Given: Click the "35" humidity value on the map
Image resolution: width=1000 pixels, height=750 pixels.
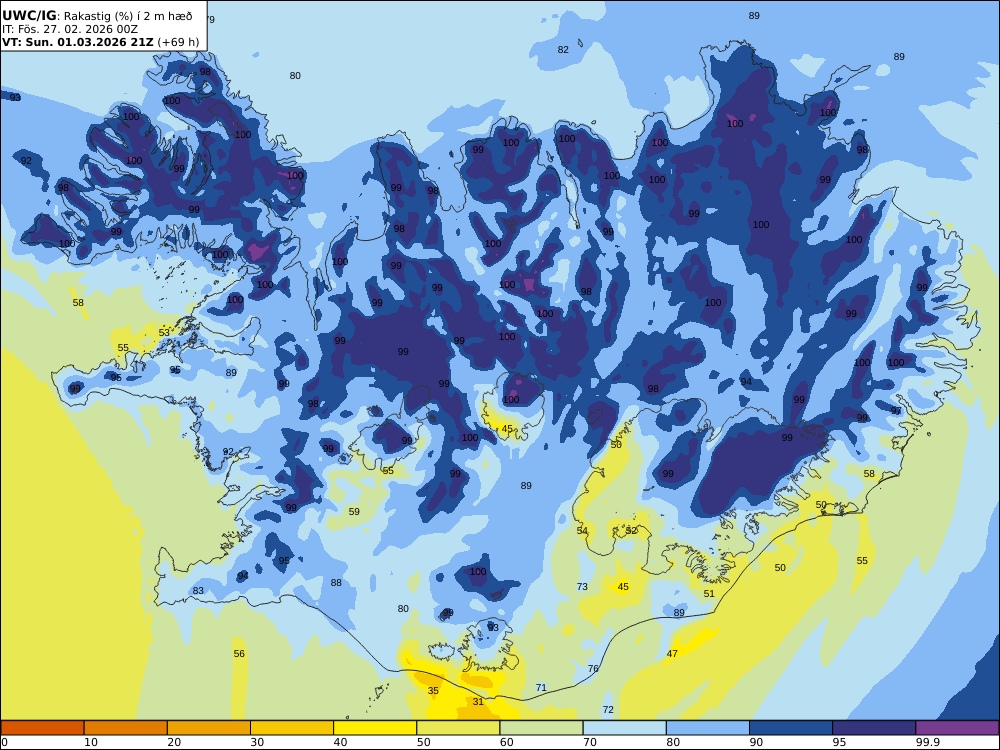Looking at the screenshot, I should pyautogui.click(x=433, y=691).
